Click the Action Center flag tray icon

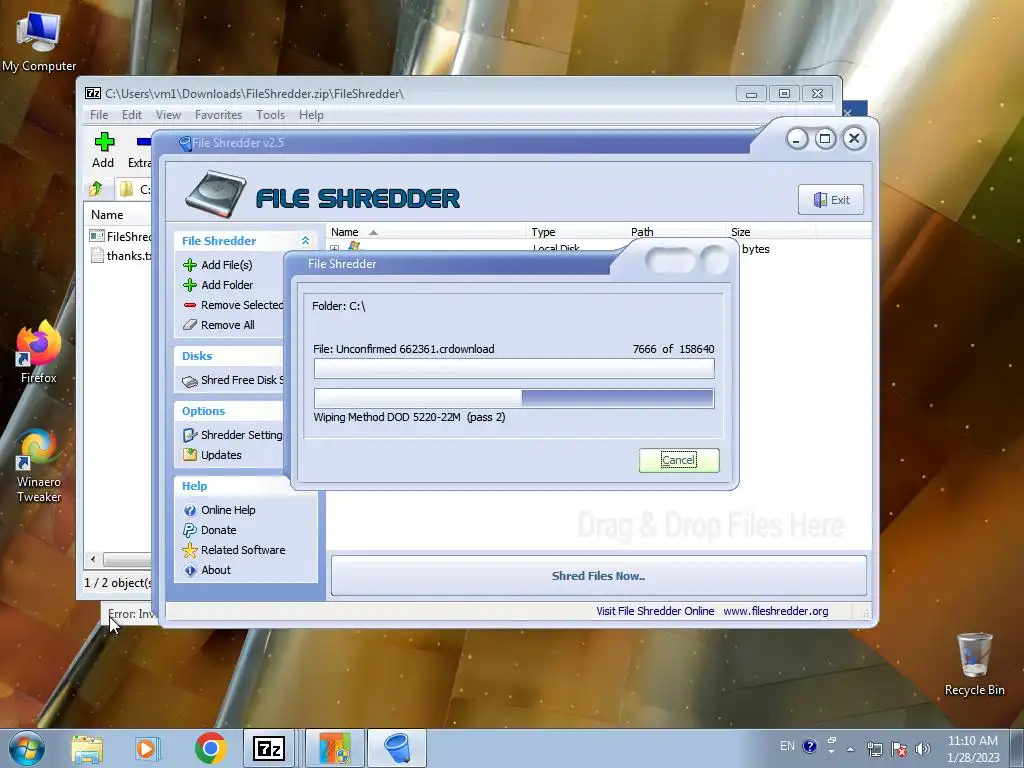[899, 748]
